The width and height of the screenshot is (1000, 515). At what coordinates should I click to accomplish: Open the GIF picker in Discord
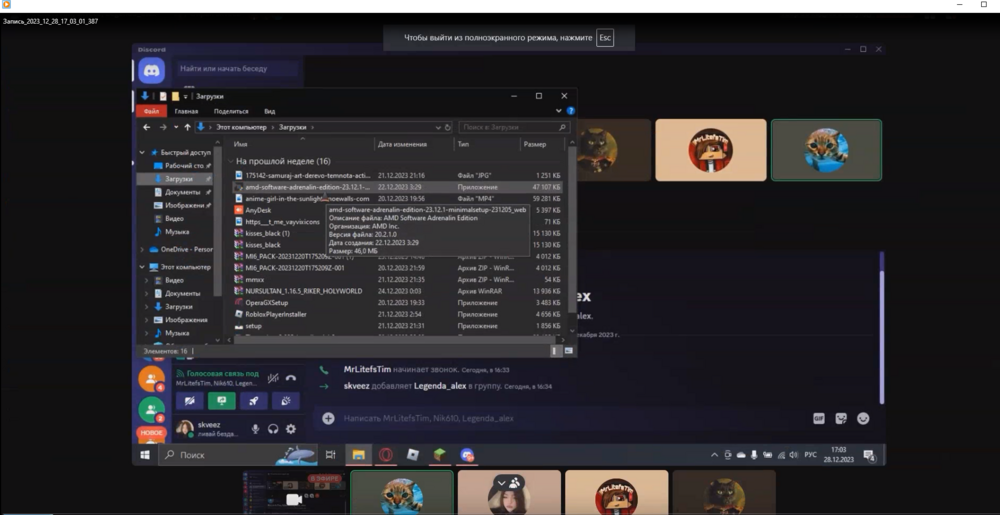pyautogui.click(x=819, y=419)
